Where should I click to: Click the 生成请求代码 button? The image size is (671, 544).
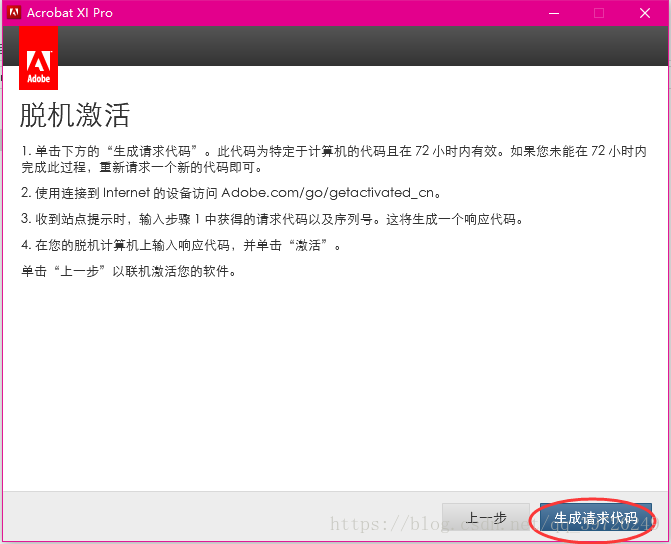[x=596, y=517]
